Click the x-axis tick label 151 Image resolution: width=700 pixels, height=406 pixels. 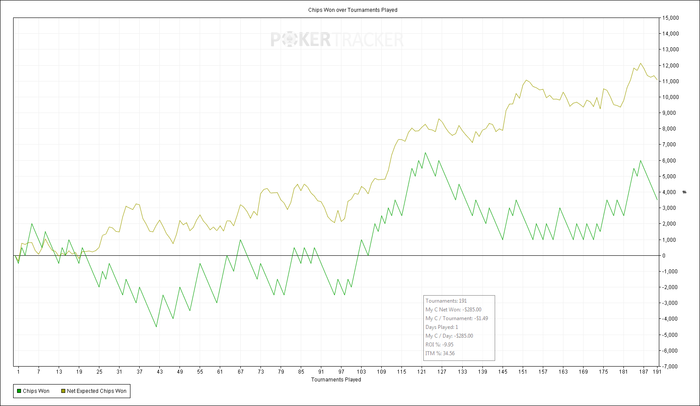[523, 372]
